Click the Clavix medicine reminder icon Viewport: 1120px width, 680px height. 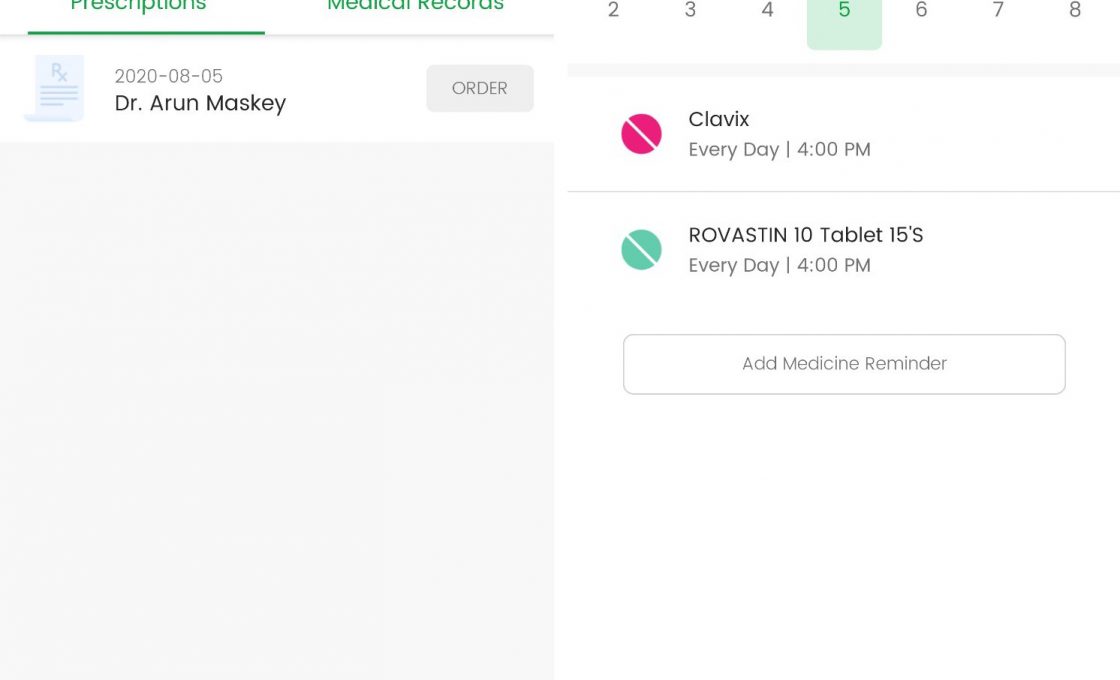click(641, 133)
